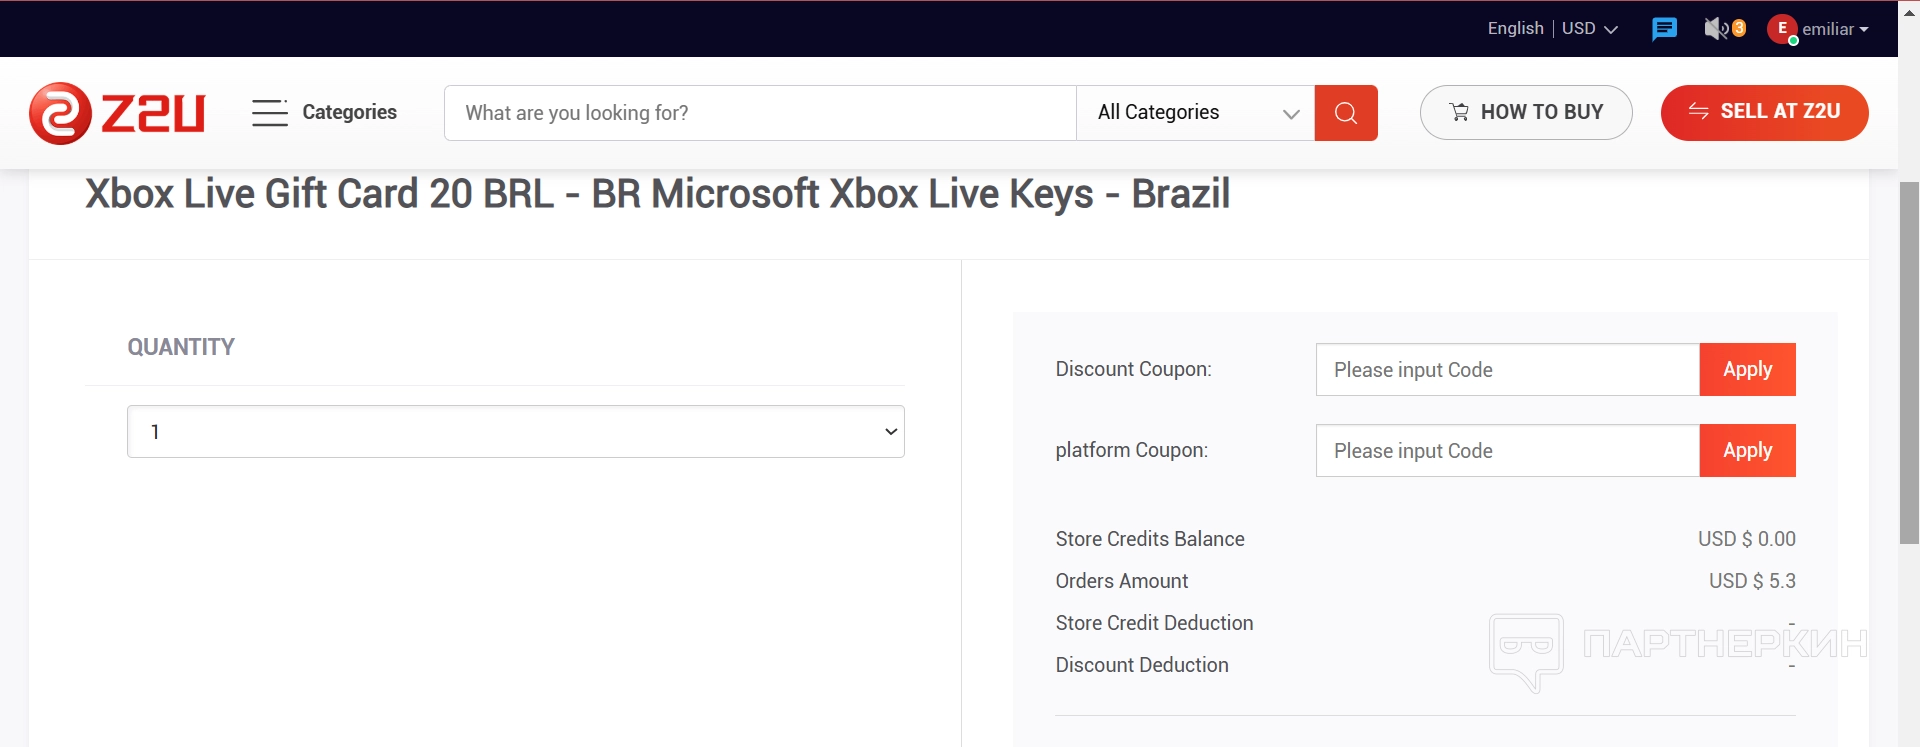Open the quantity selector dropdown
1920x747 pixels.
click(x=515, y=432)
